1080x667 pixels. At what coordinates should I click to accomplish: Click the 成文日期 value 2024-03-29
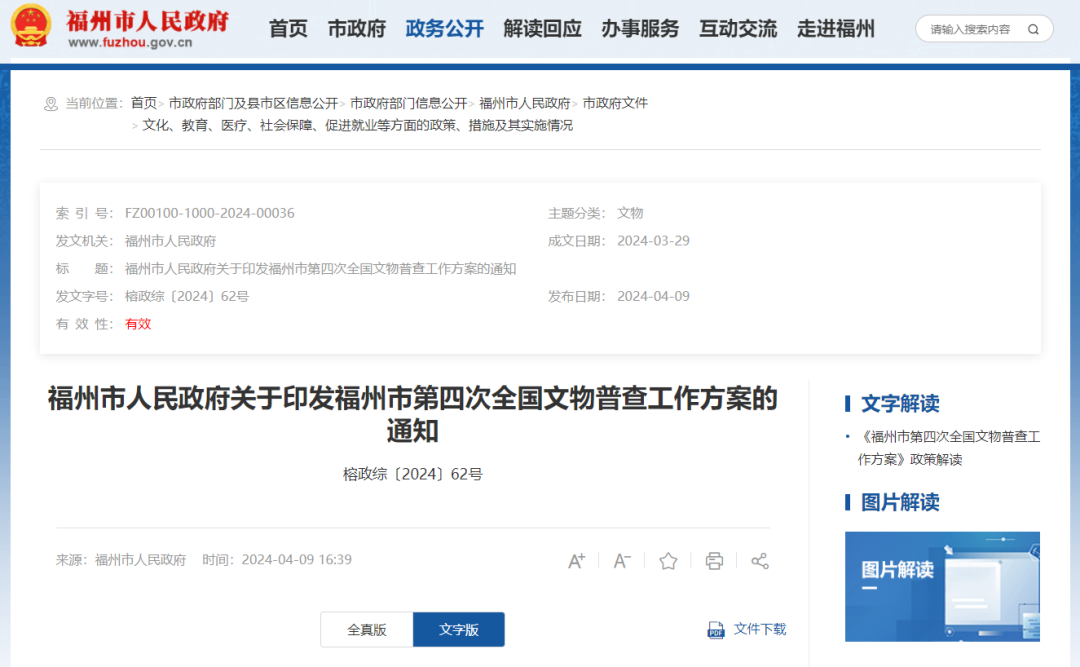coord(653,241)
